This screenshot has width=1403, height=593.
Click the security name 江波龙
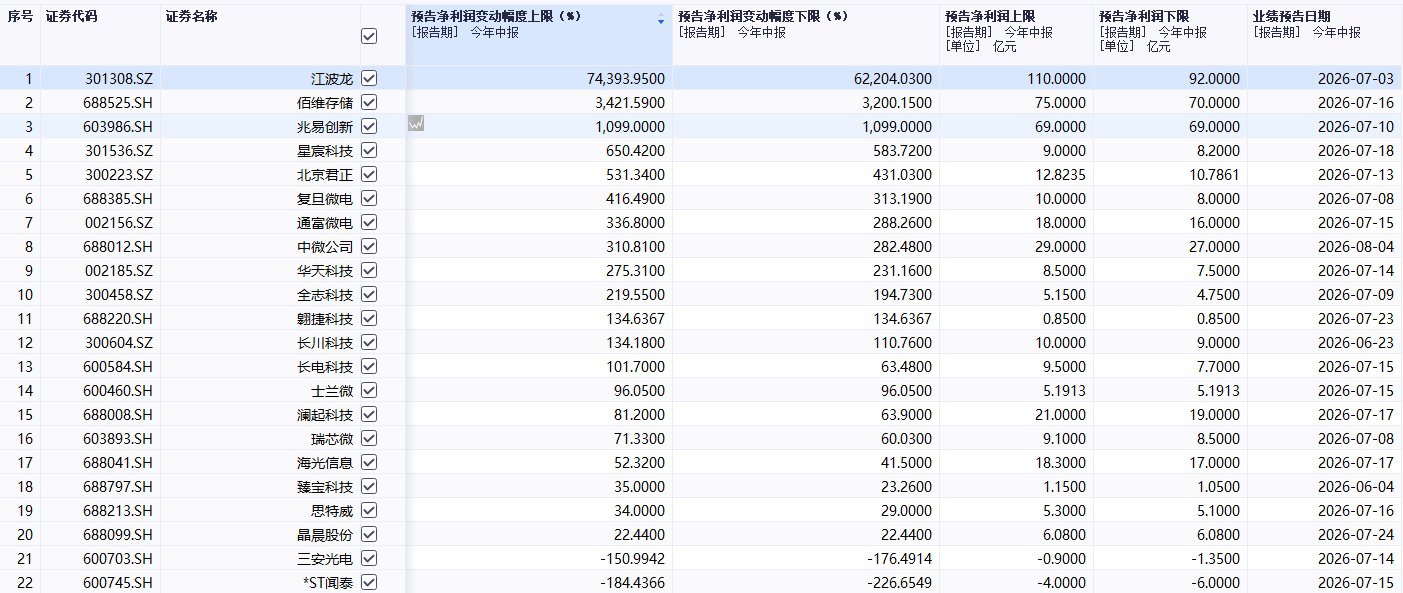[332, 78]
